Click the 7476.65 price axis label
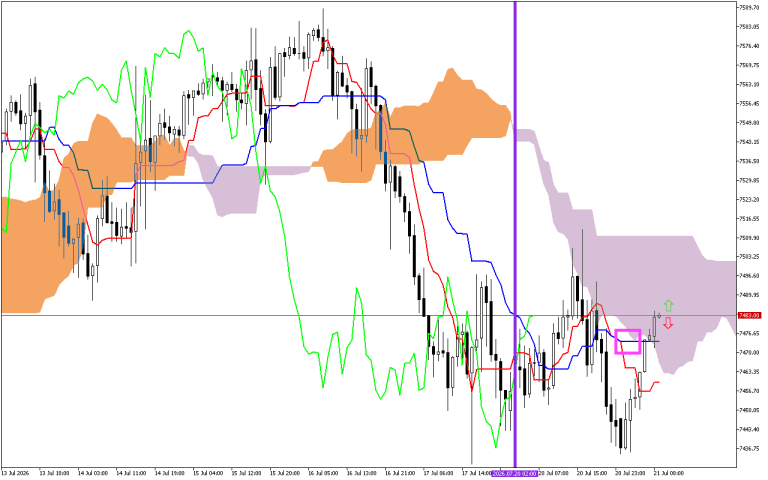Screen dimensions: 768x480 (x=749, y=334)
